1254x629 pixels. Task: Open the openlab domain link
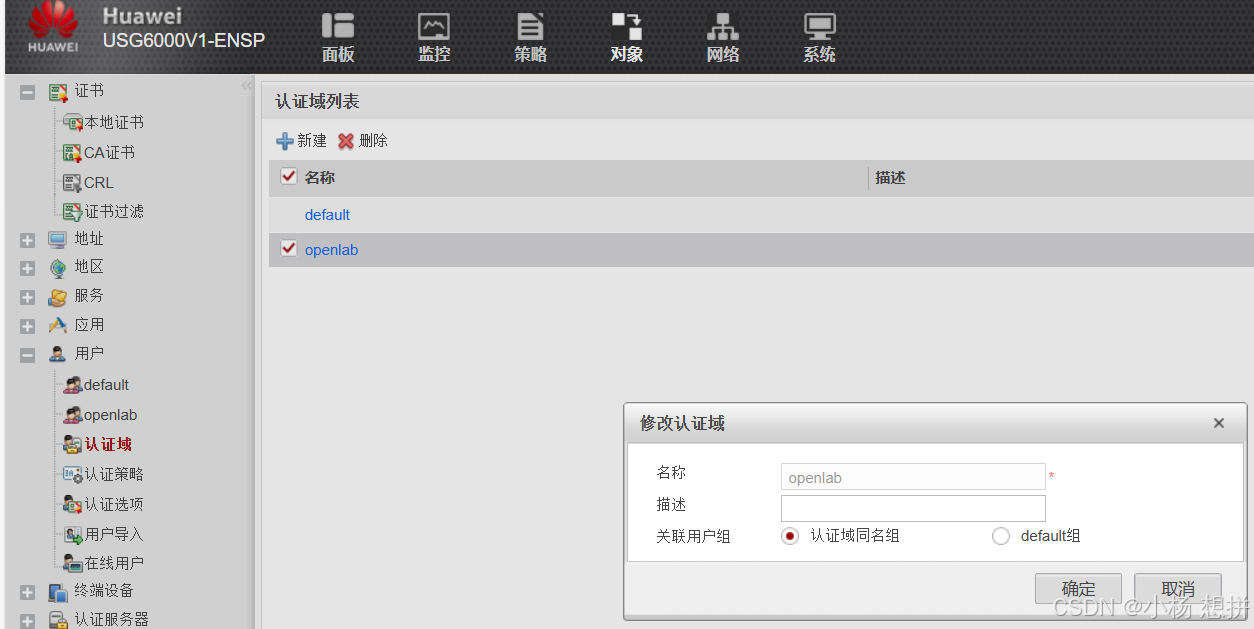point(331,250)
